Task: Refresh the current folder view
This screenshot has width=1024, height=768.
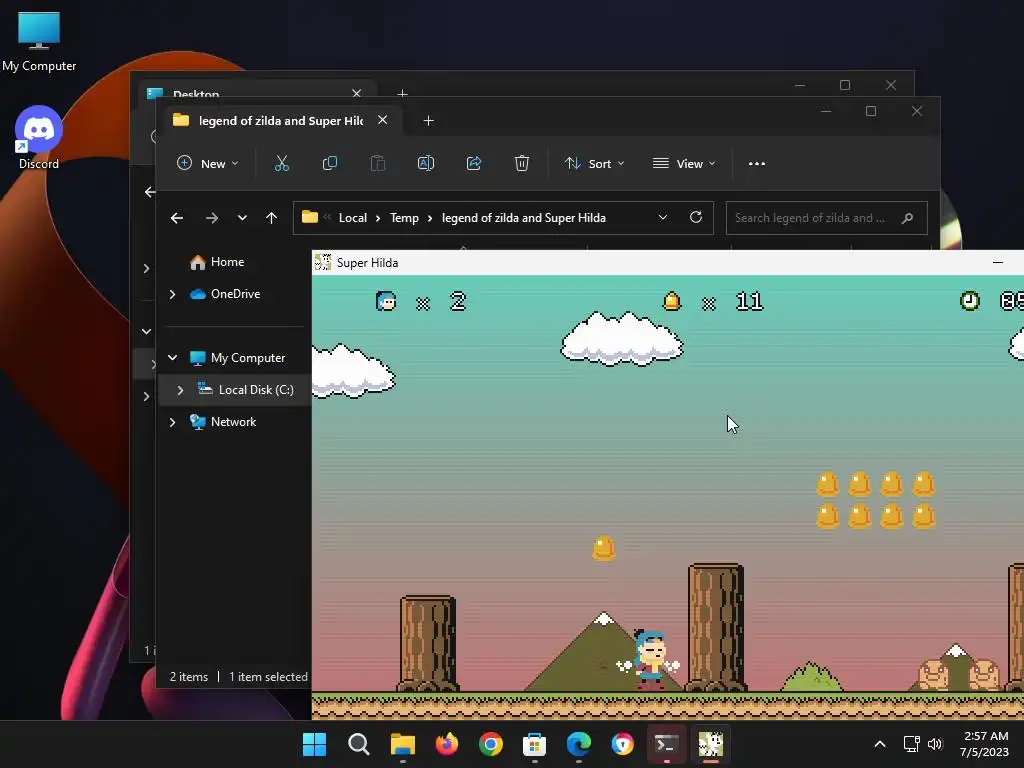Action: (696, 217)
